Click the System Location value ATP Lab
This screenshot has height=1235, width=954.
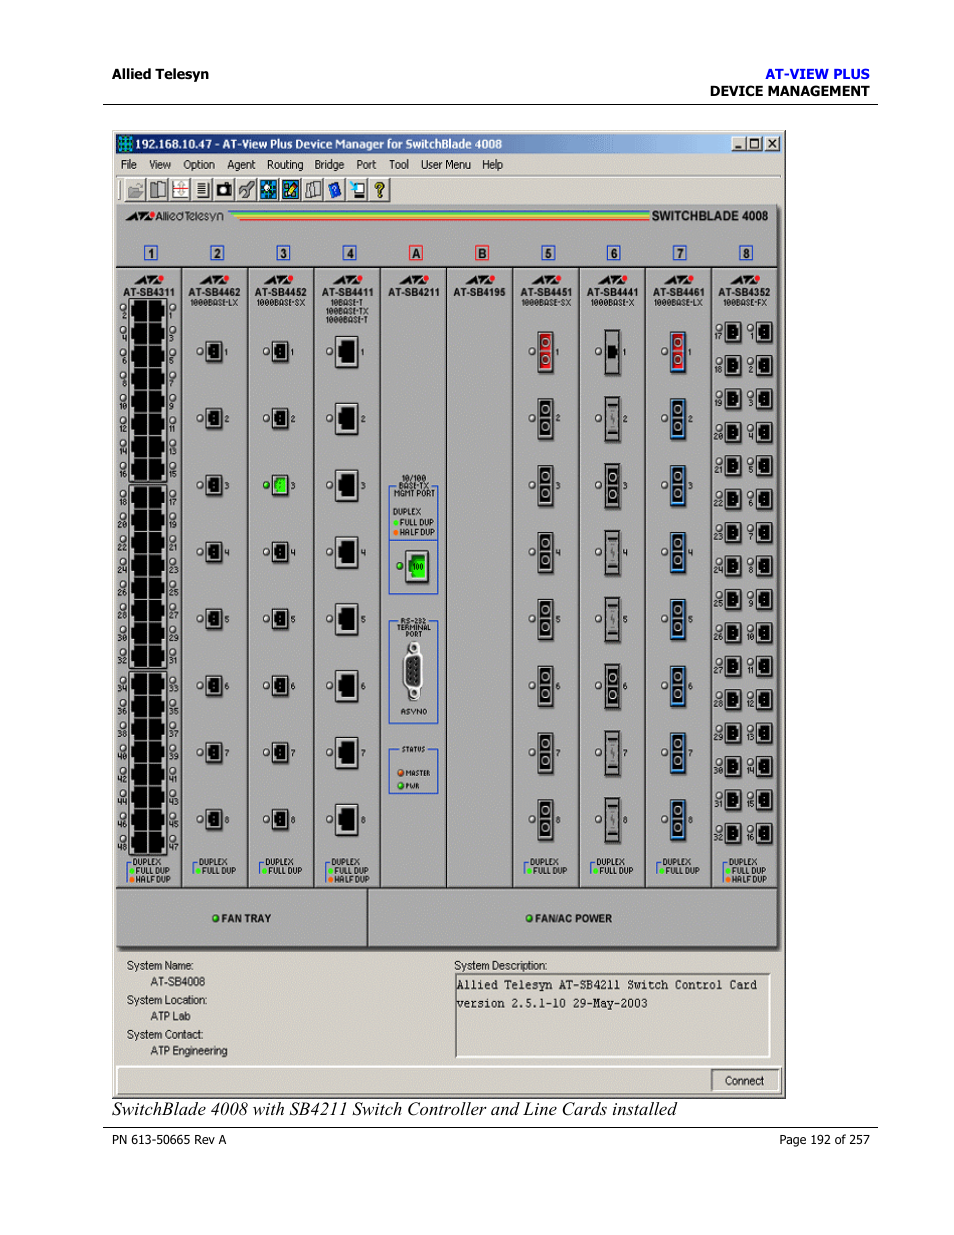click(x=170, y=1016)
